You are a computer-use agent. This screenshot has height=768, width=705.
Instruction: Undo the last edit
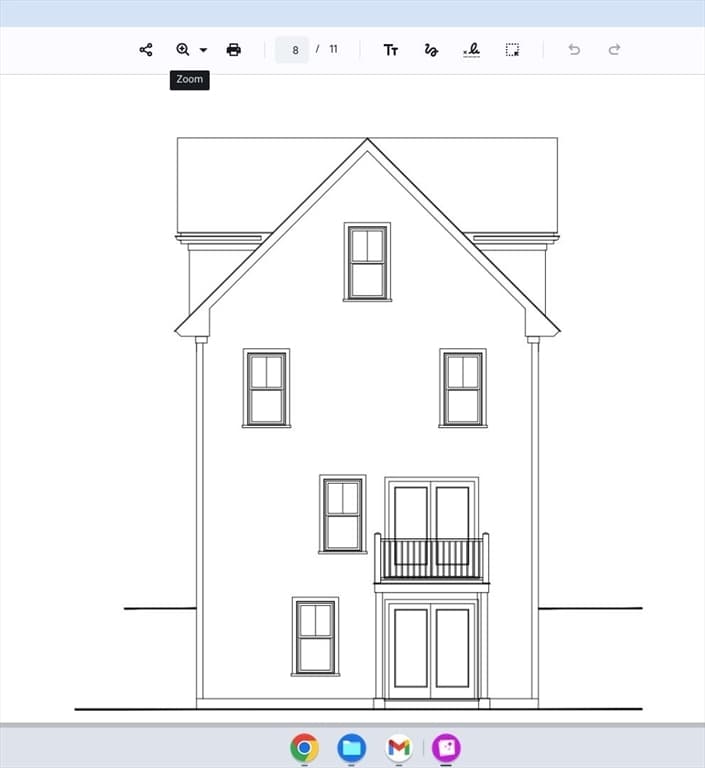tap(574, 49)
